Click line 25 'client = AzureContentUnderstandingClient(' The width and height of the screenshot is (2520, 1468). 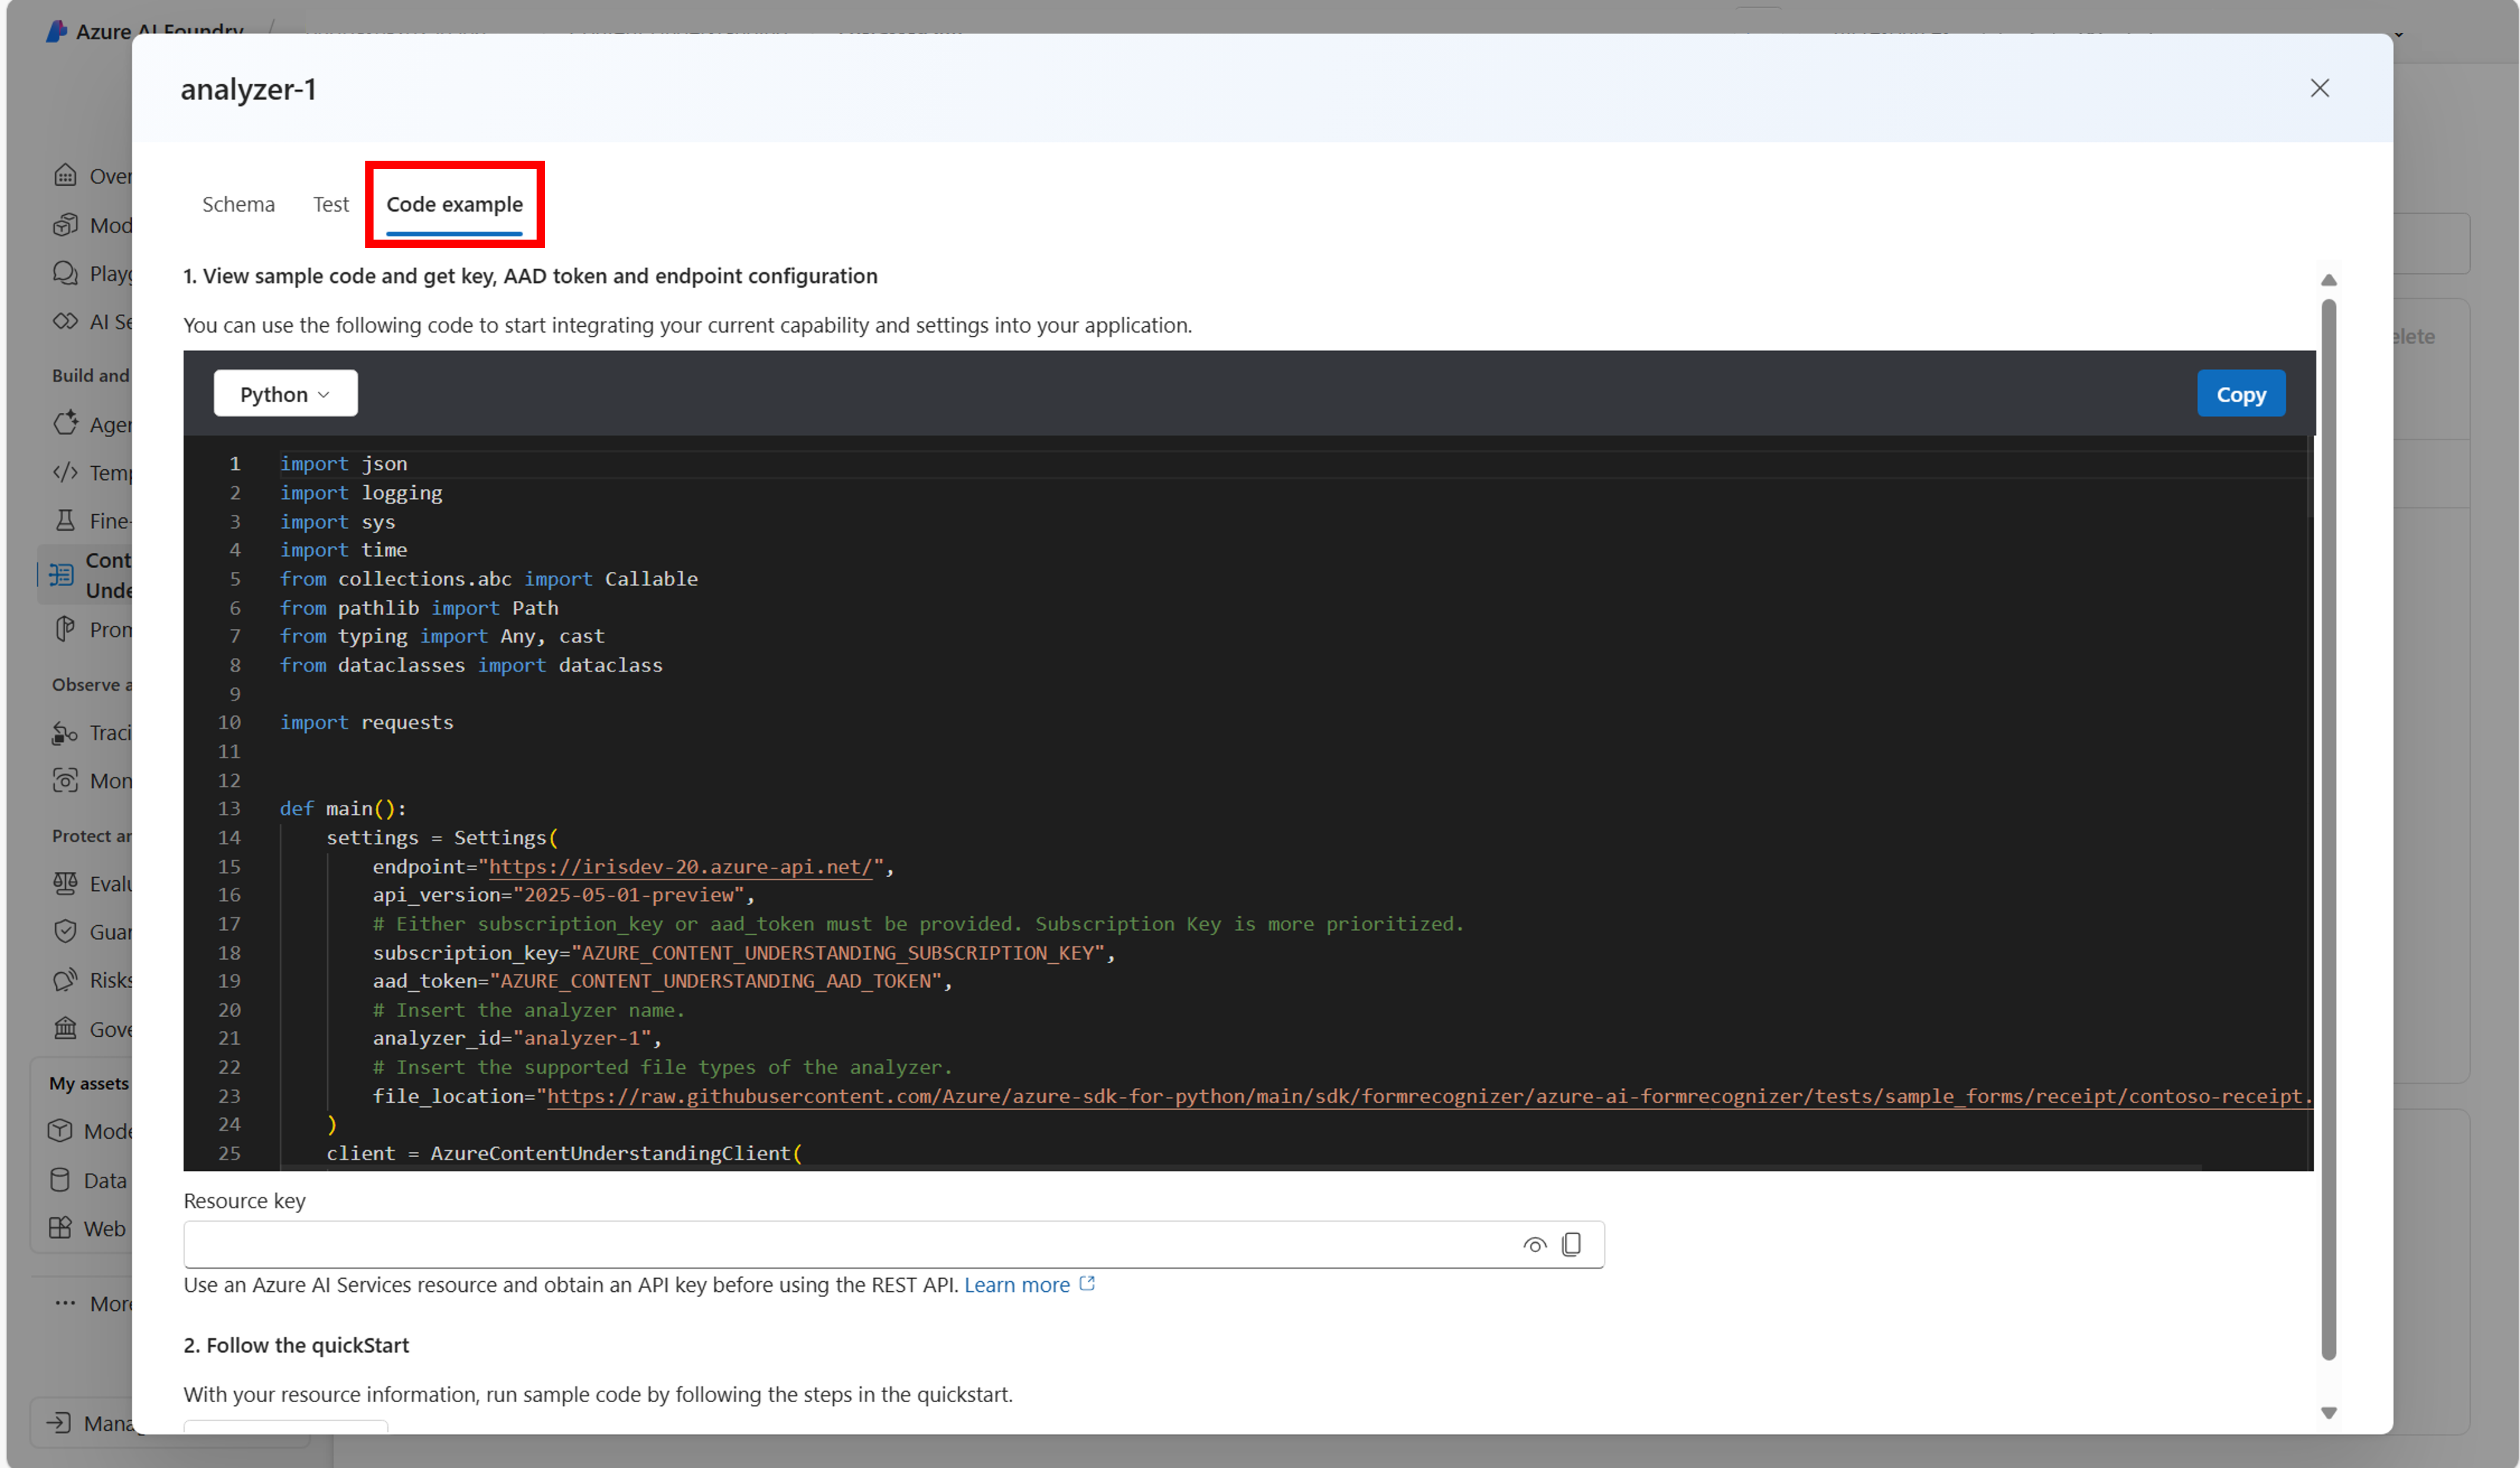tap(564, 1154)
